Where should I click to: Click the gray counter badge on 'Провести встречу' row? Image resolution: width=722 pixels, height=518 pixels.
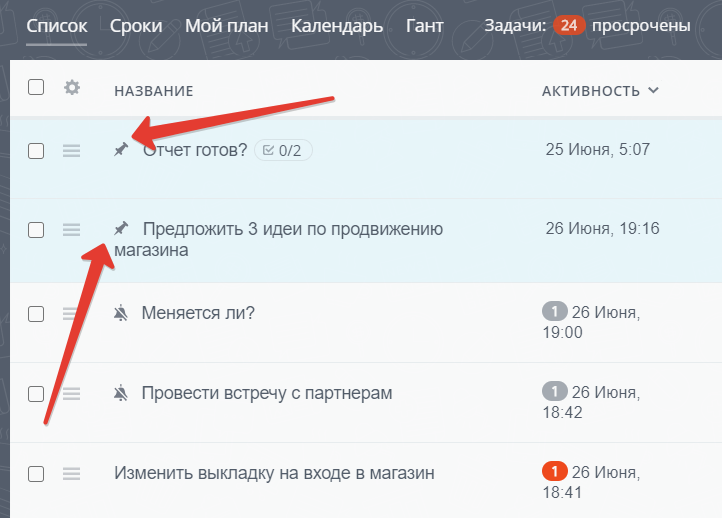pyautogui.click(x=554, y=391)
